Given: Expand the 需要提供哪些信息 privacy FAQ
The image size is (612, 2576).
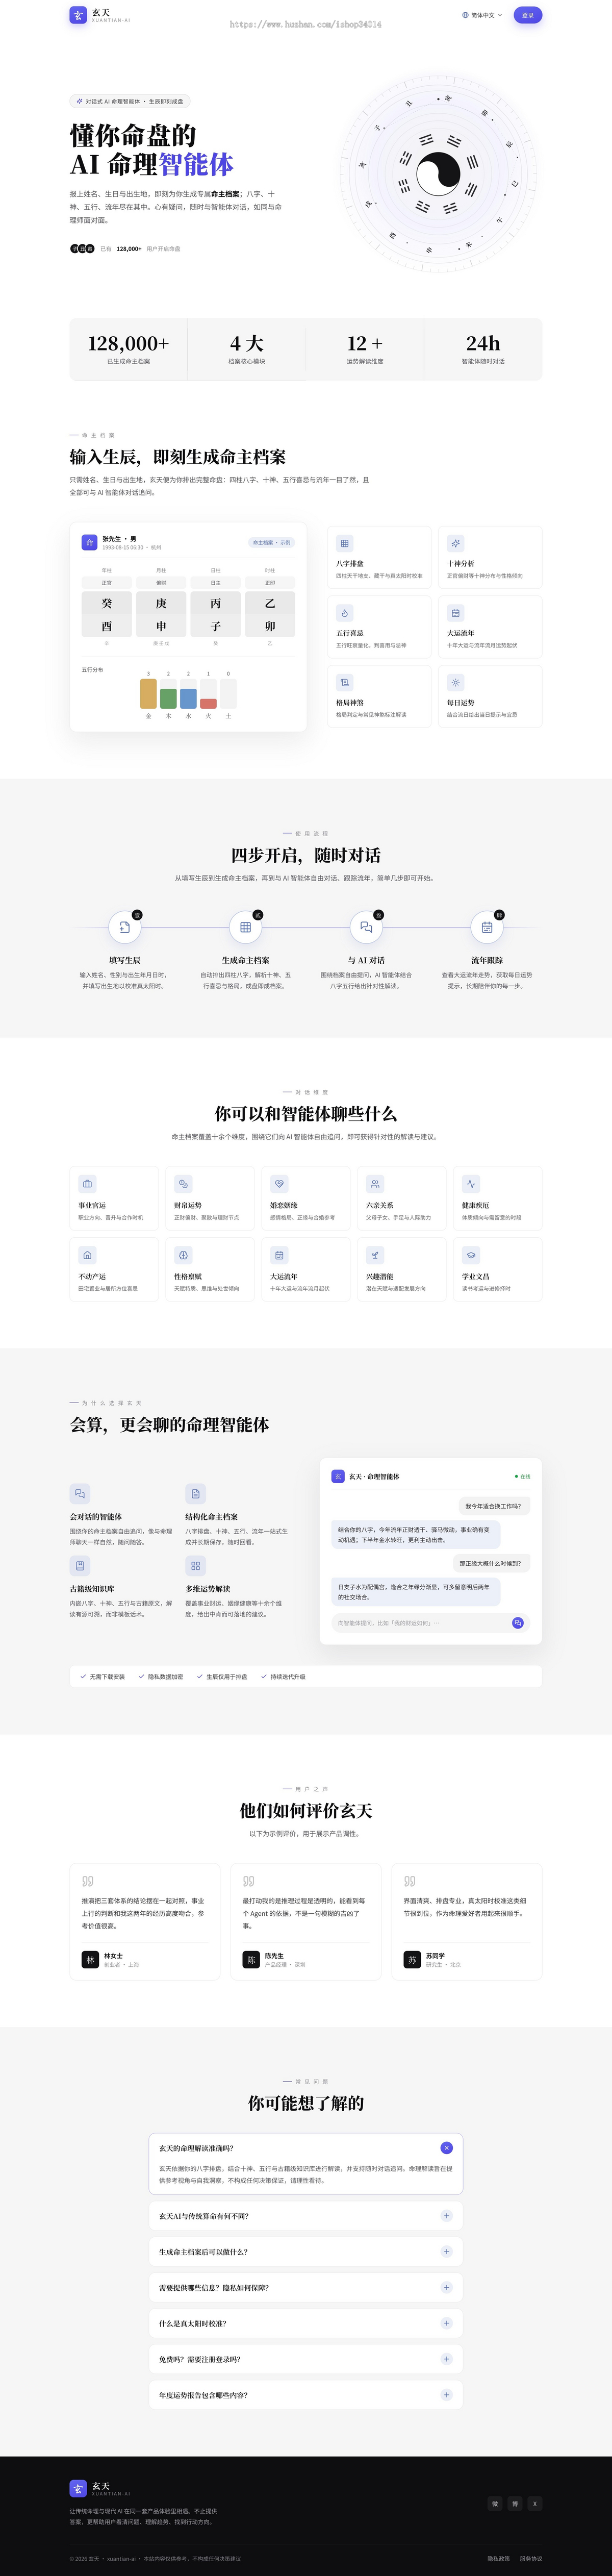Looking at the screenshot, I should click(x=446, y=2287).
